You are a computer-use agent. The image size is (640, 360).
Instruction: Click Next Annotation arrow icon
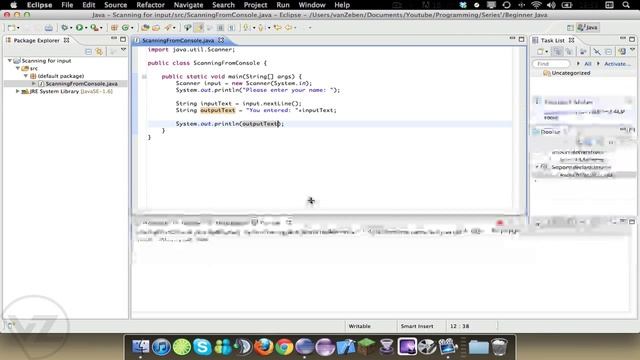pyautogui.click(x=246, y=28)
